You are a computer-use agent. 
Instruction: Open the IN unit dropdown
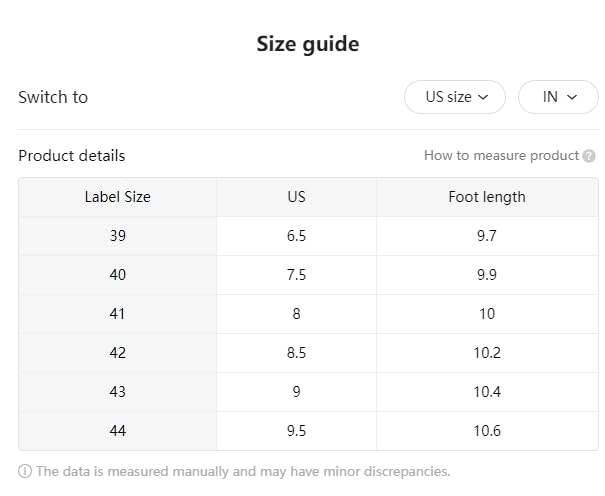[x=558, y=97]
